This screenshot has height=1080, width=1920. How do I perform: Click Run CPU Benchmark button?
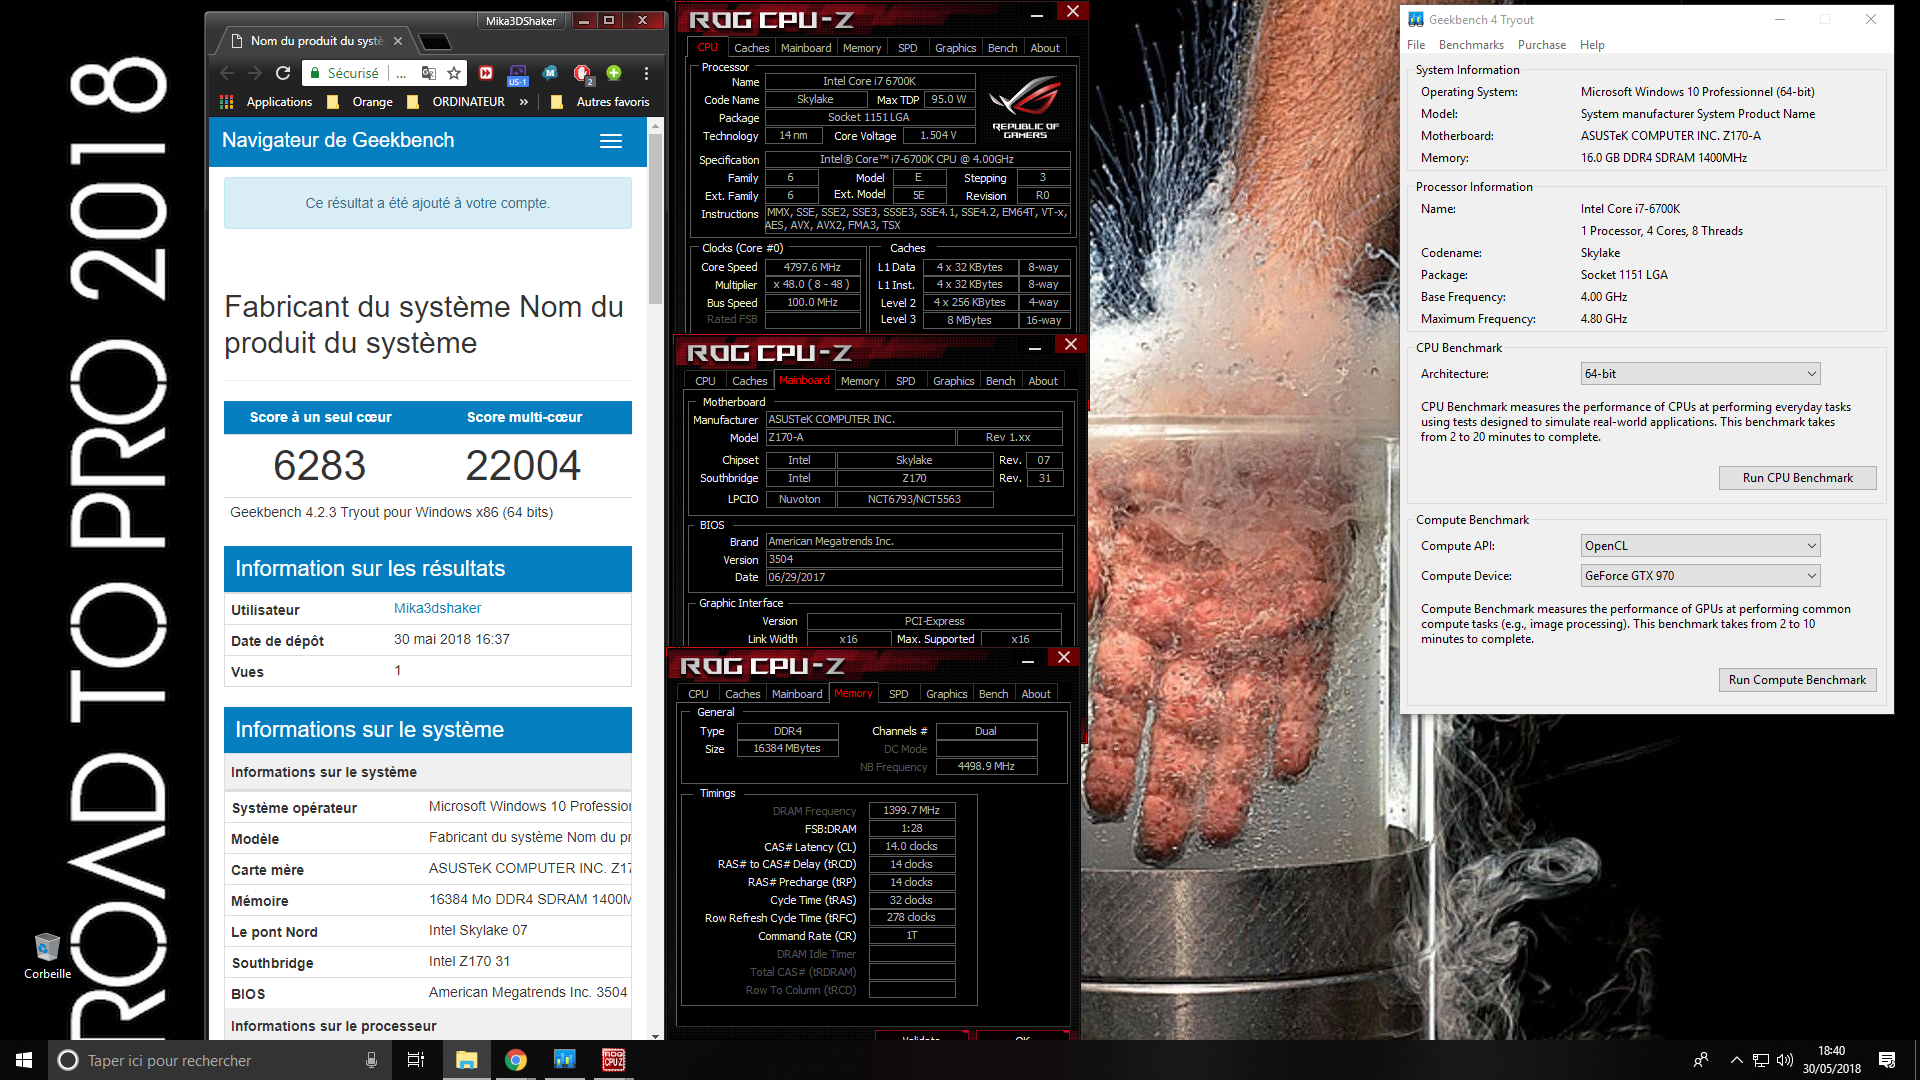[x=1797, y=478]
